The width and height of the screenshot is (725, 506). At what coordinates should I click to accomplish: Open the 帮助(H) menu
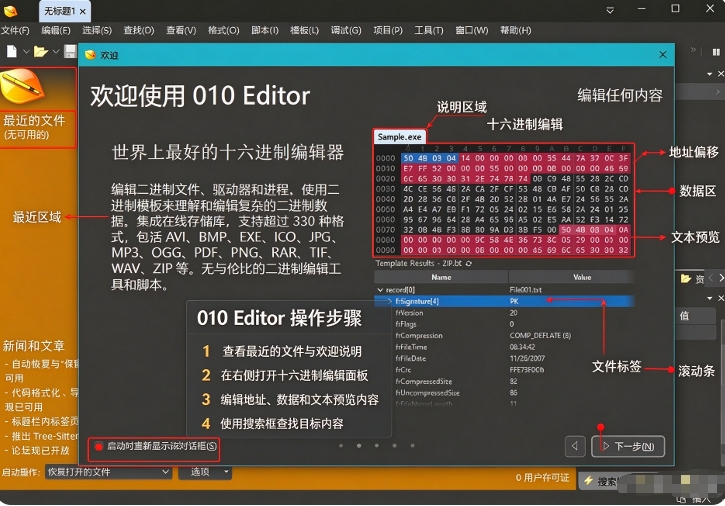516,31
